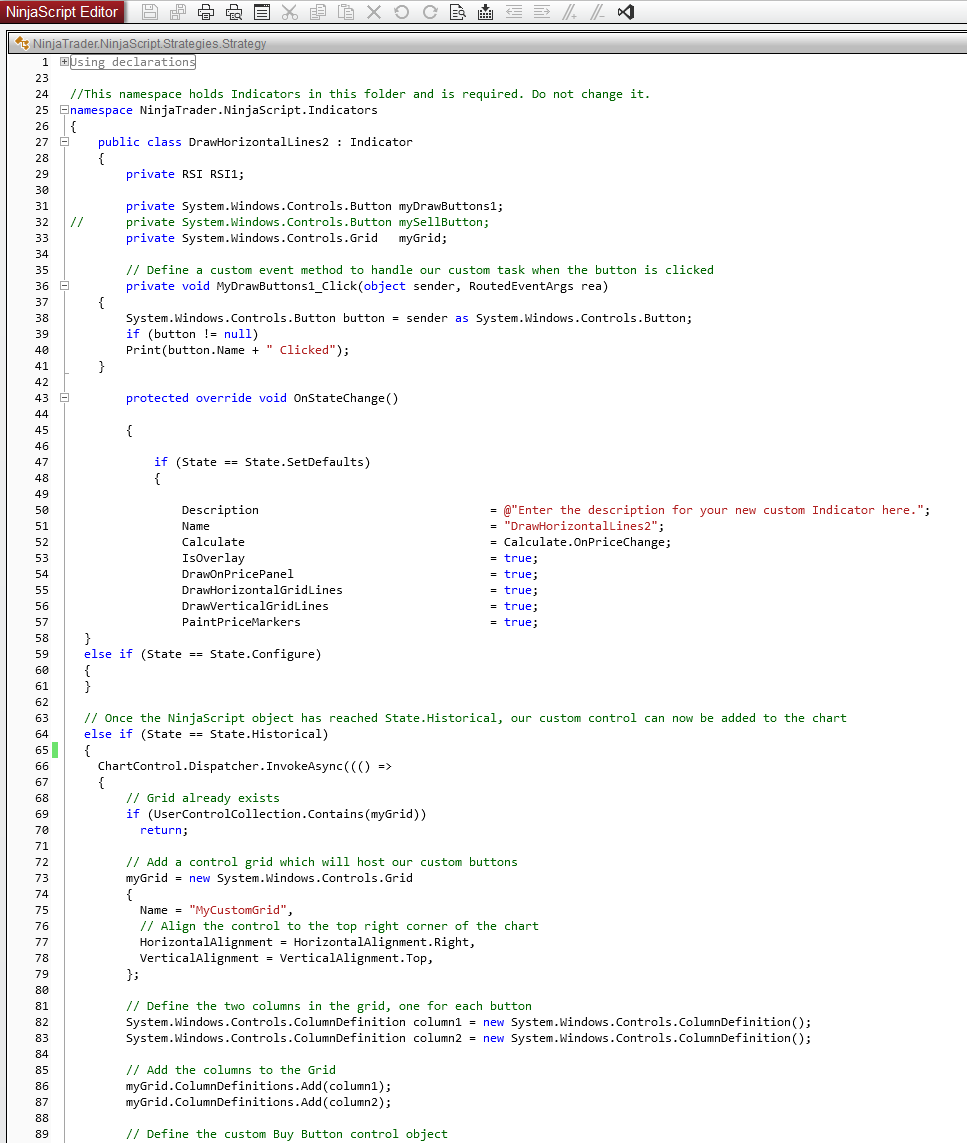The image size is (967, 1143).
Task: Click 'myGrid.ColumnDefinitions.Add(column2);' line
Action: [259, 1103]
